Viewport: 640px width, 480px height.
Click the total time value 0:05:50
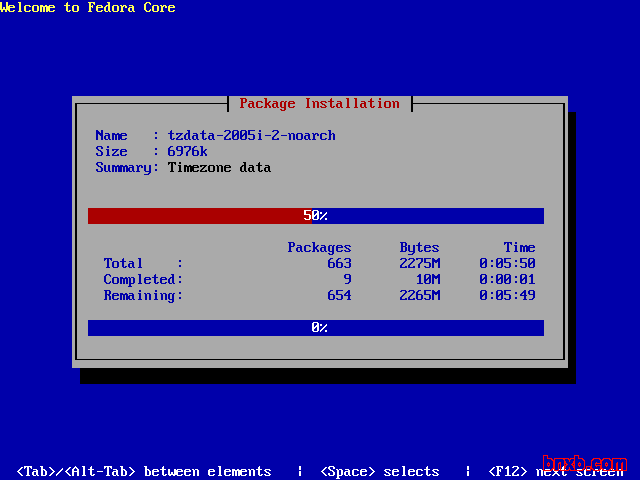coord(507,264)
